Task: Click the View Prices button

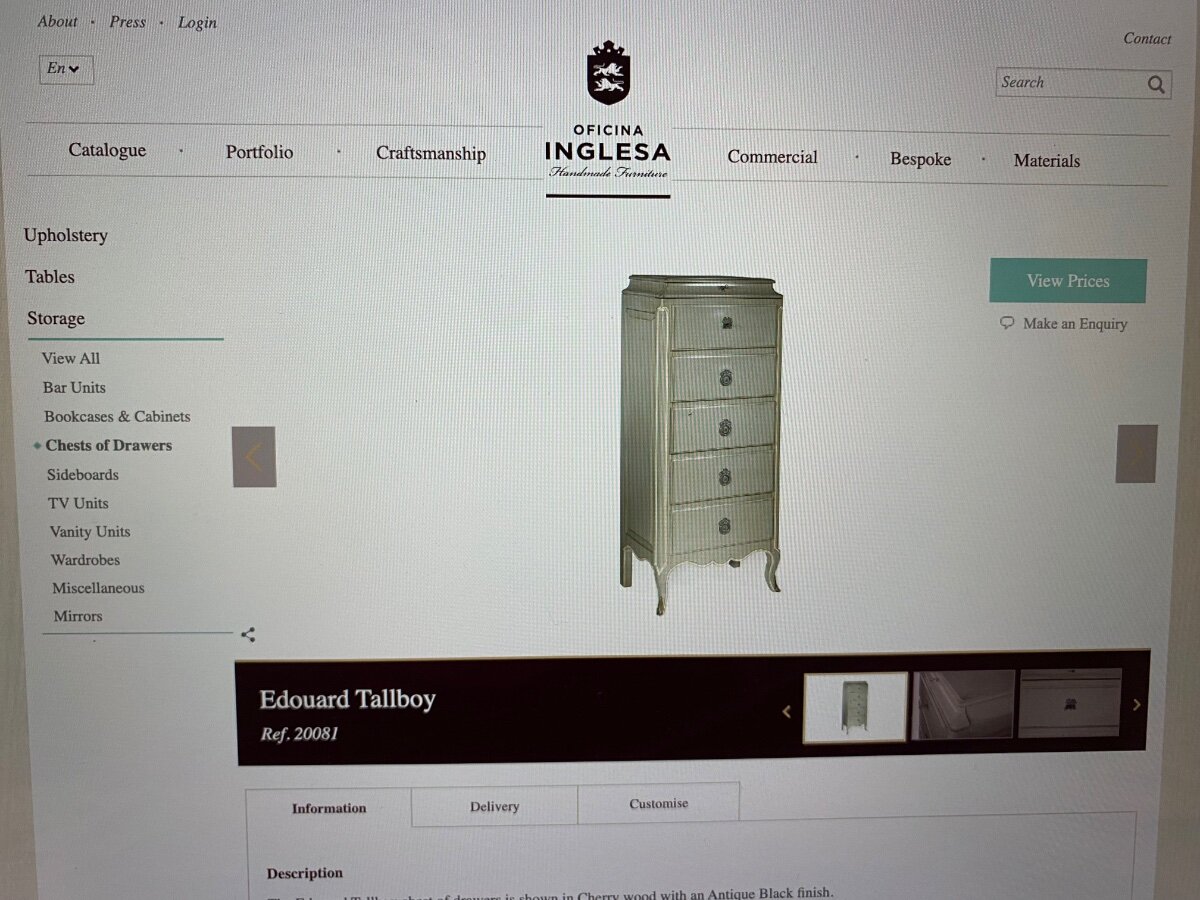Action: 1068,281
